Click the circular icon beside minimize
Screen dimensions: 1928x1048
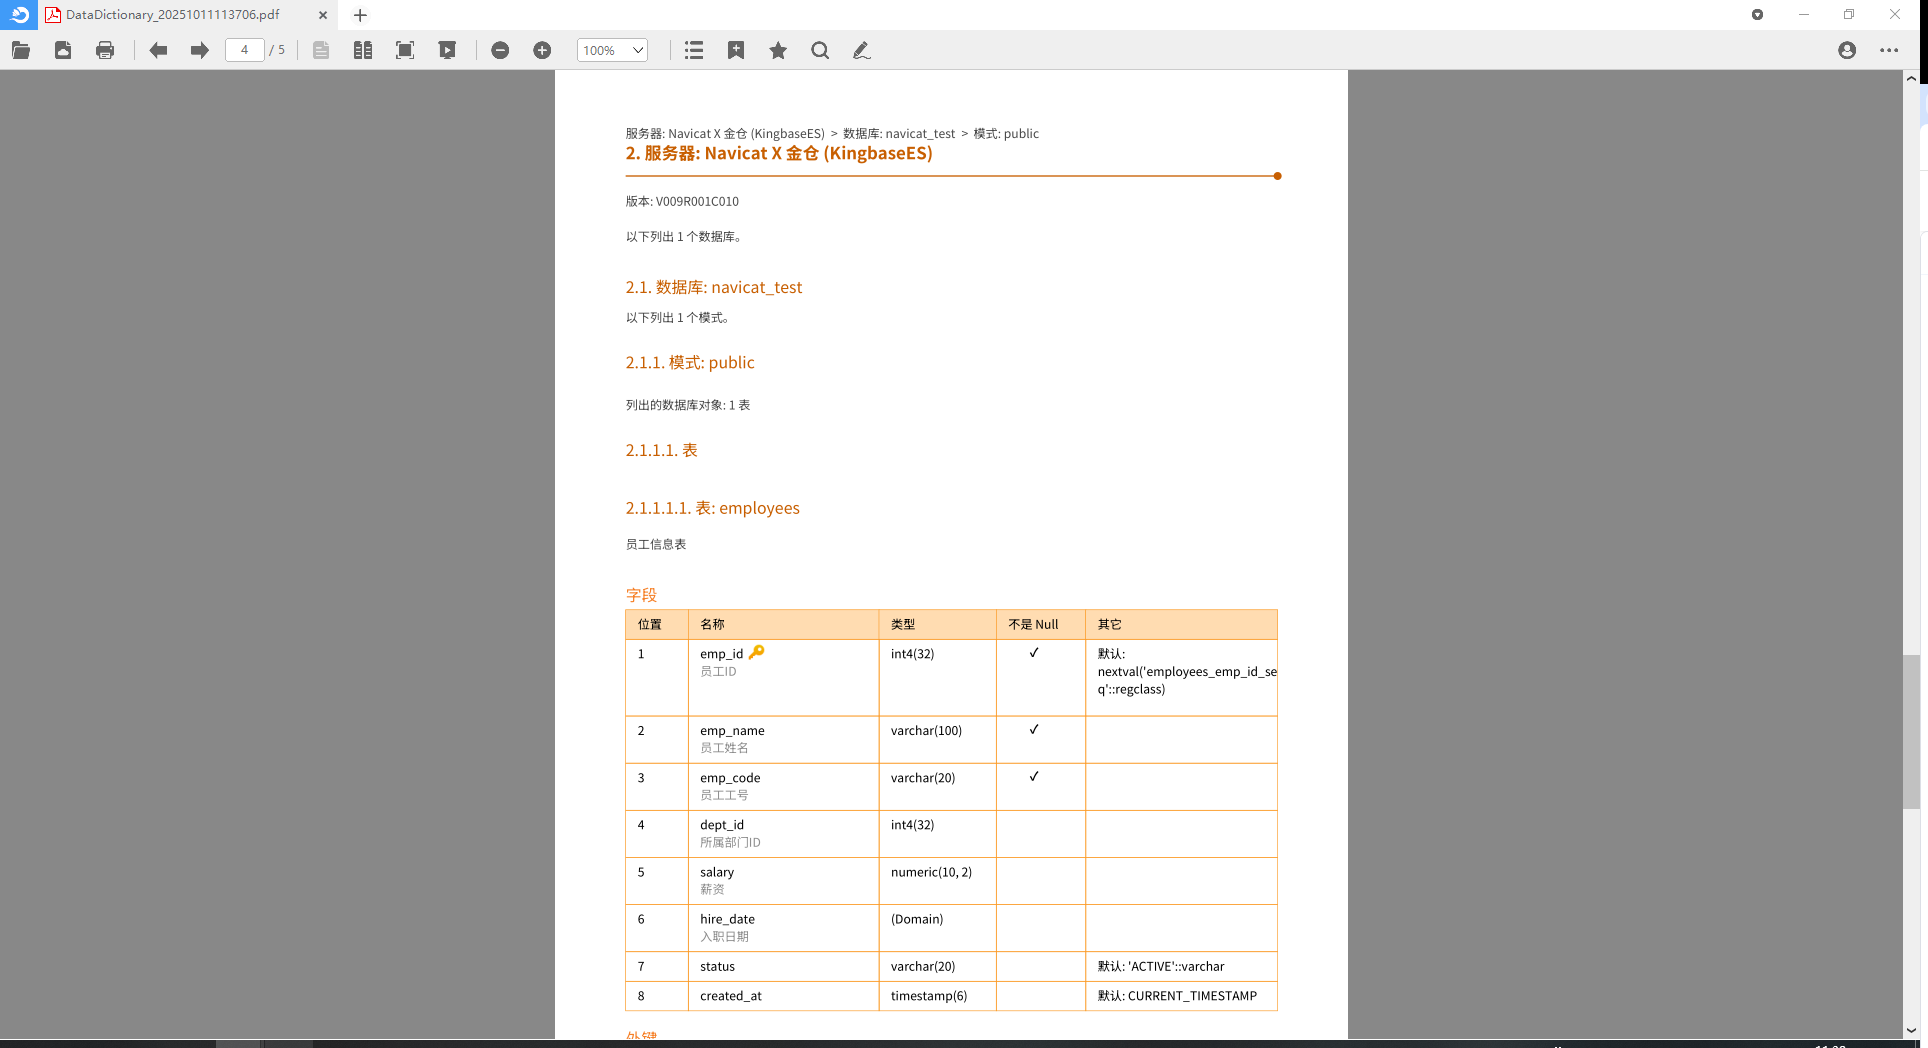click(1757, 15)
